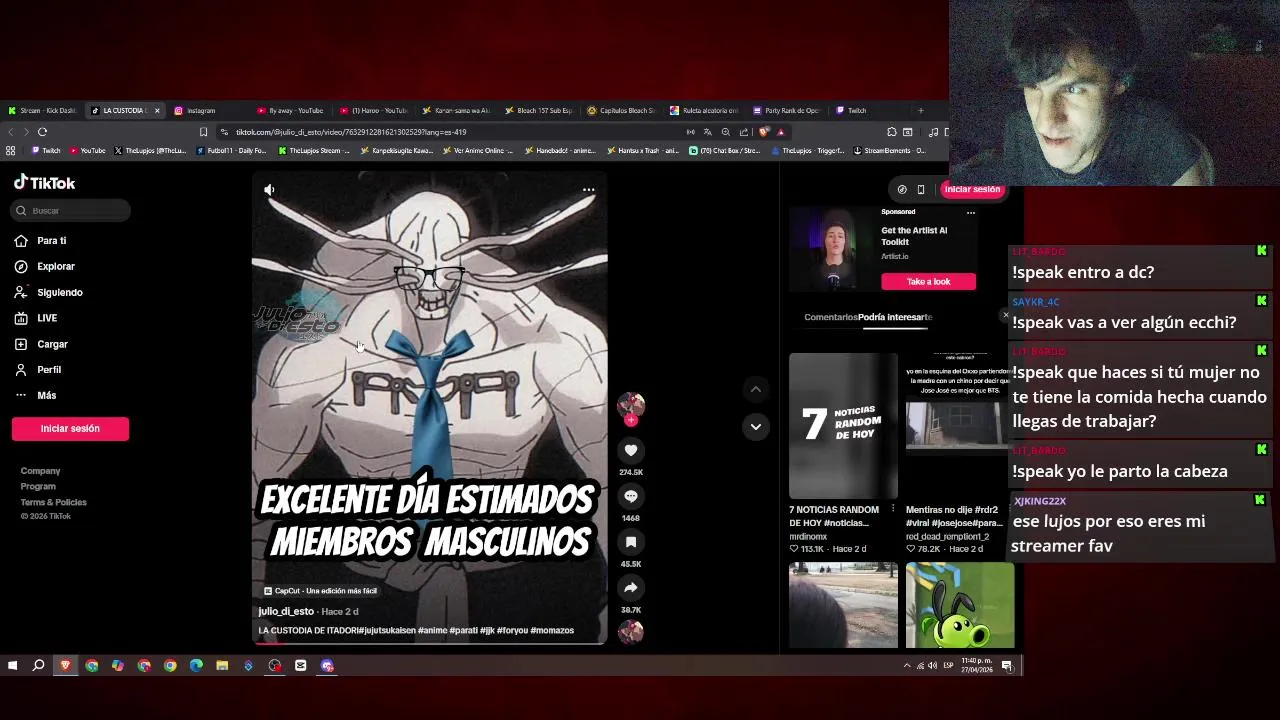Open the Program footer link

38,486
